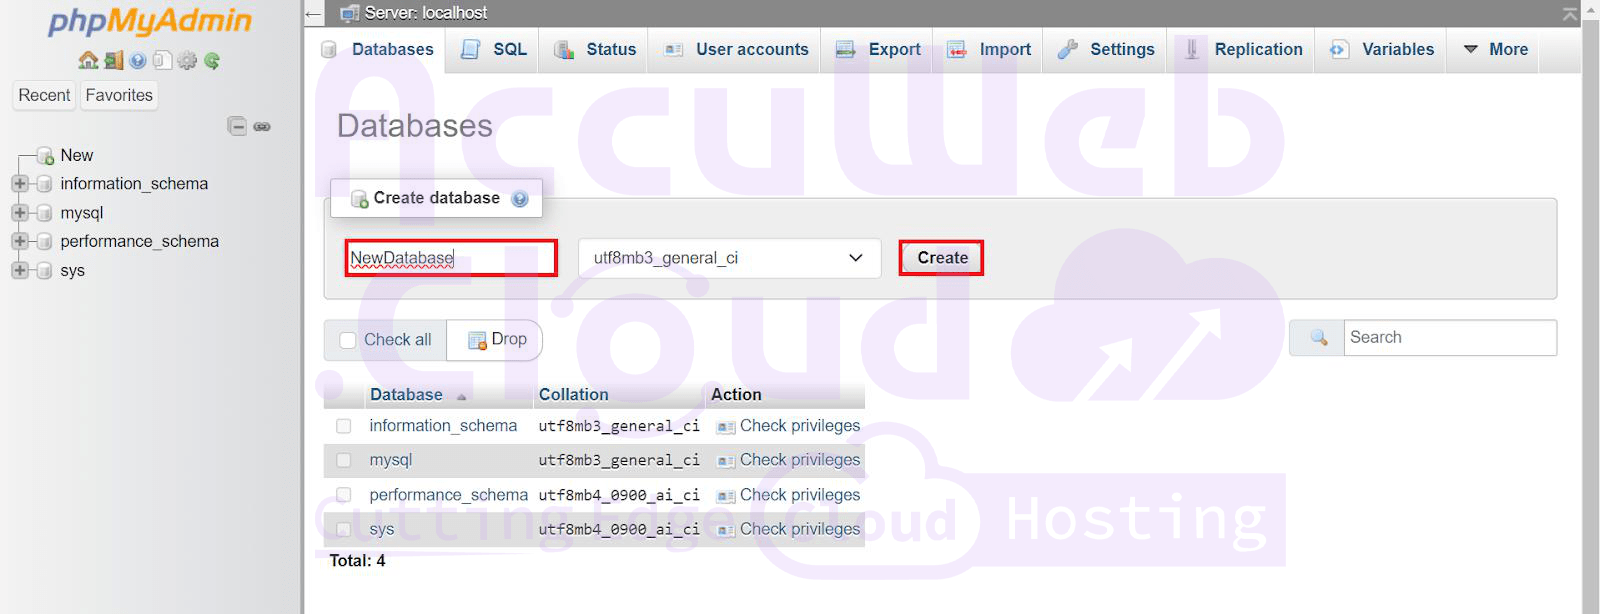The width and height of the screenshot is (1600, 614).
Task: Click Check privileges link for performance_schema
Action: point(799,495)
